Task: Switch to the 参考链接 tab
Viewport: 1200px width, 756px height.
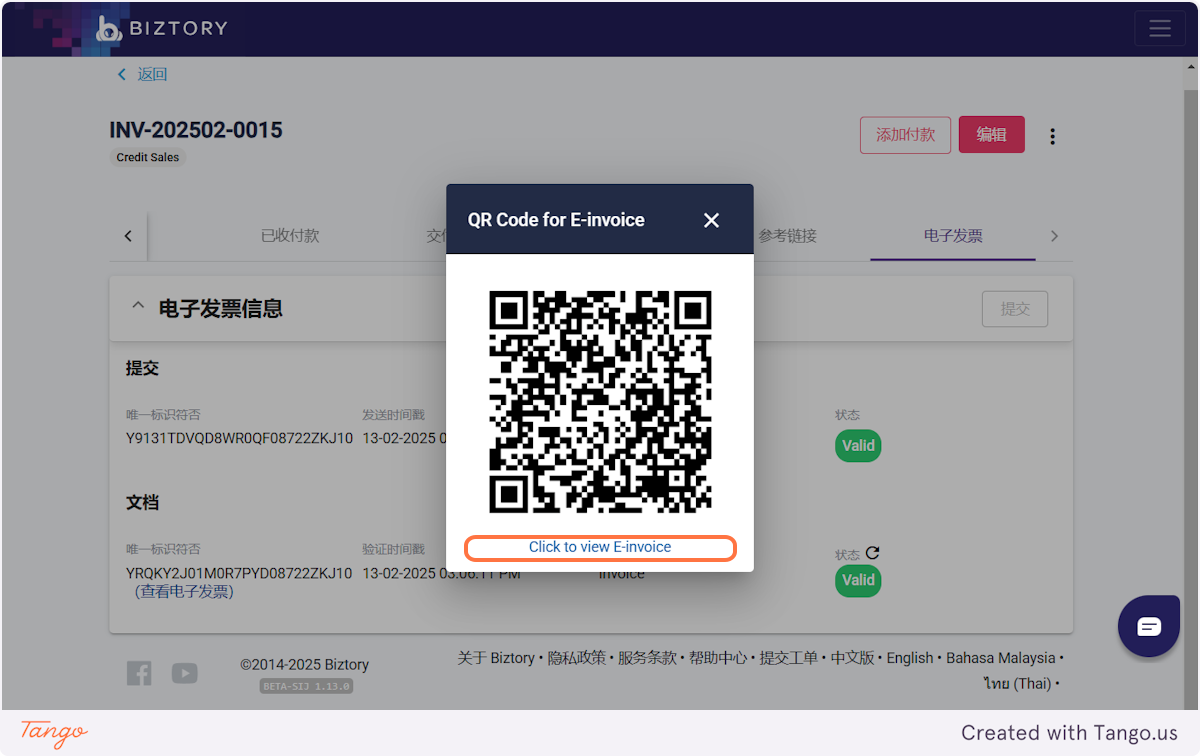Action: click(788, 236)
